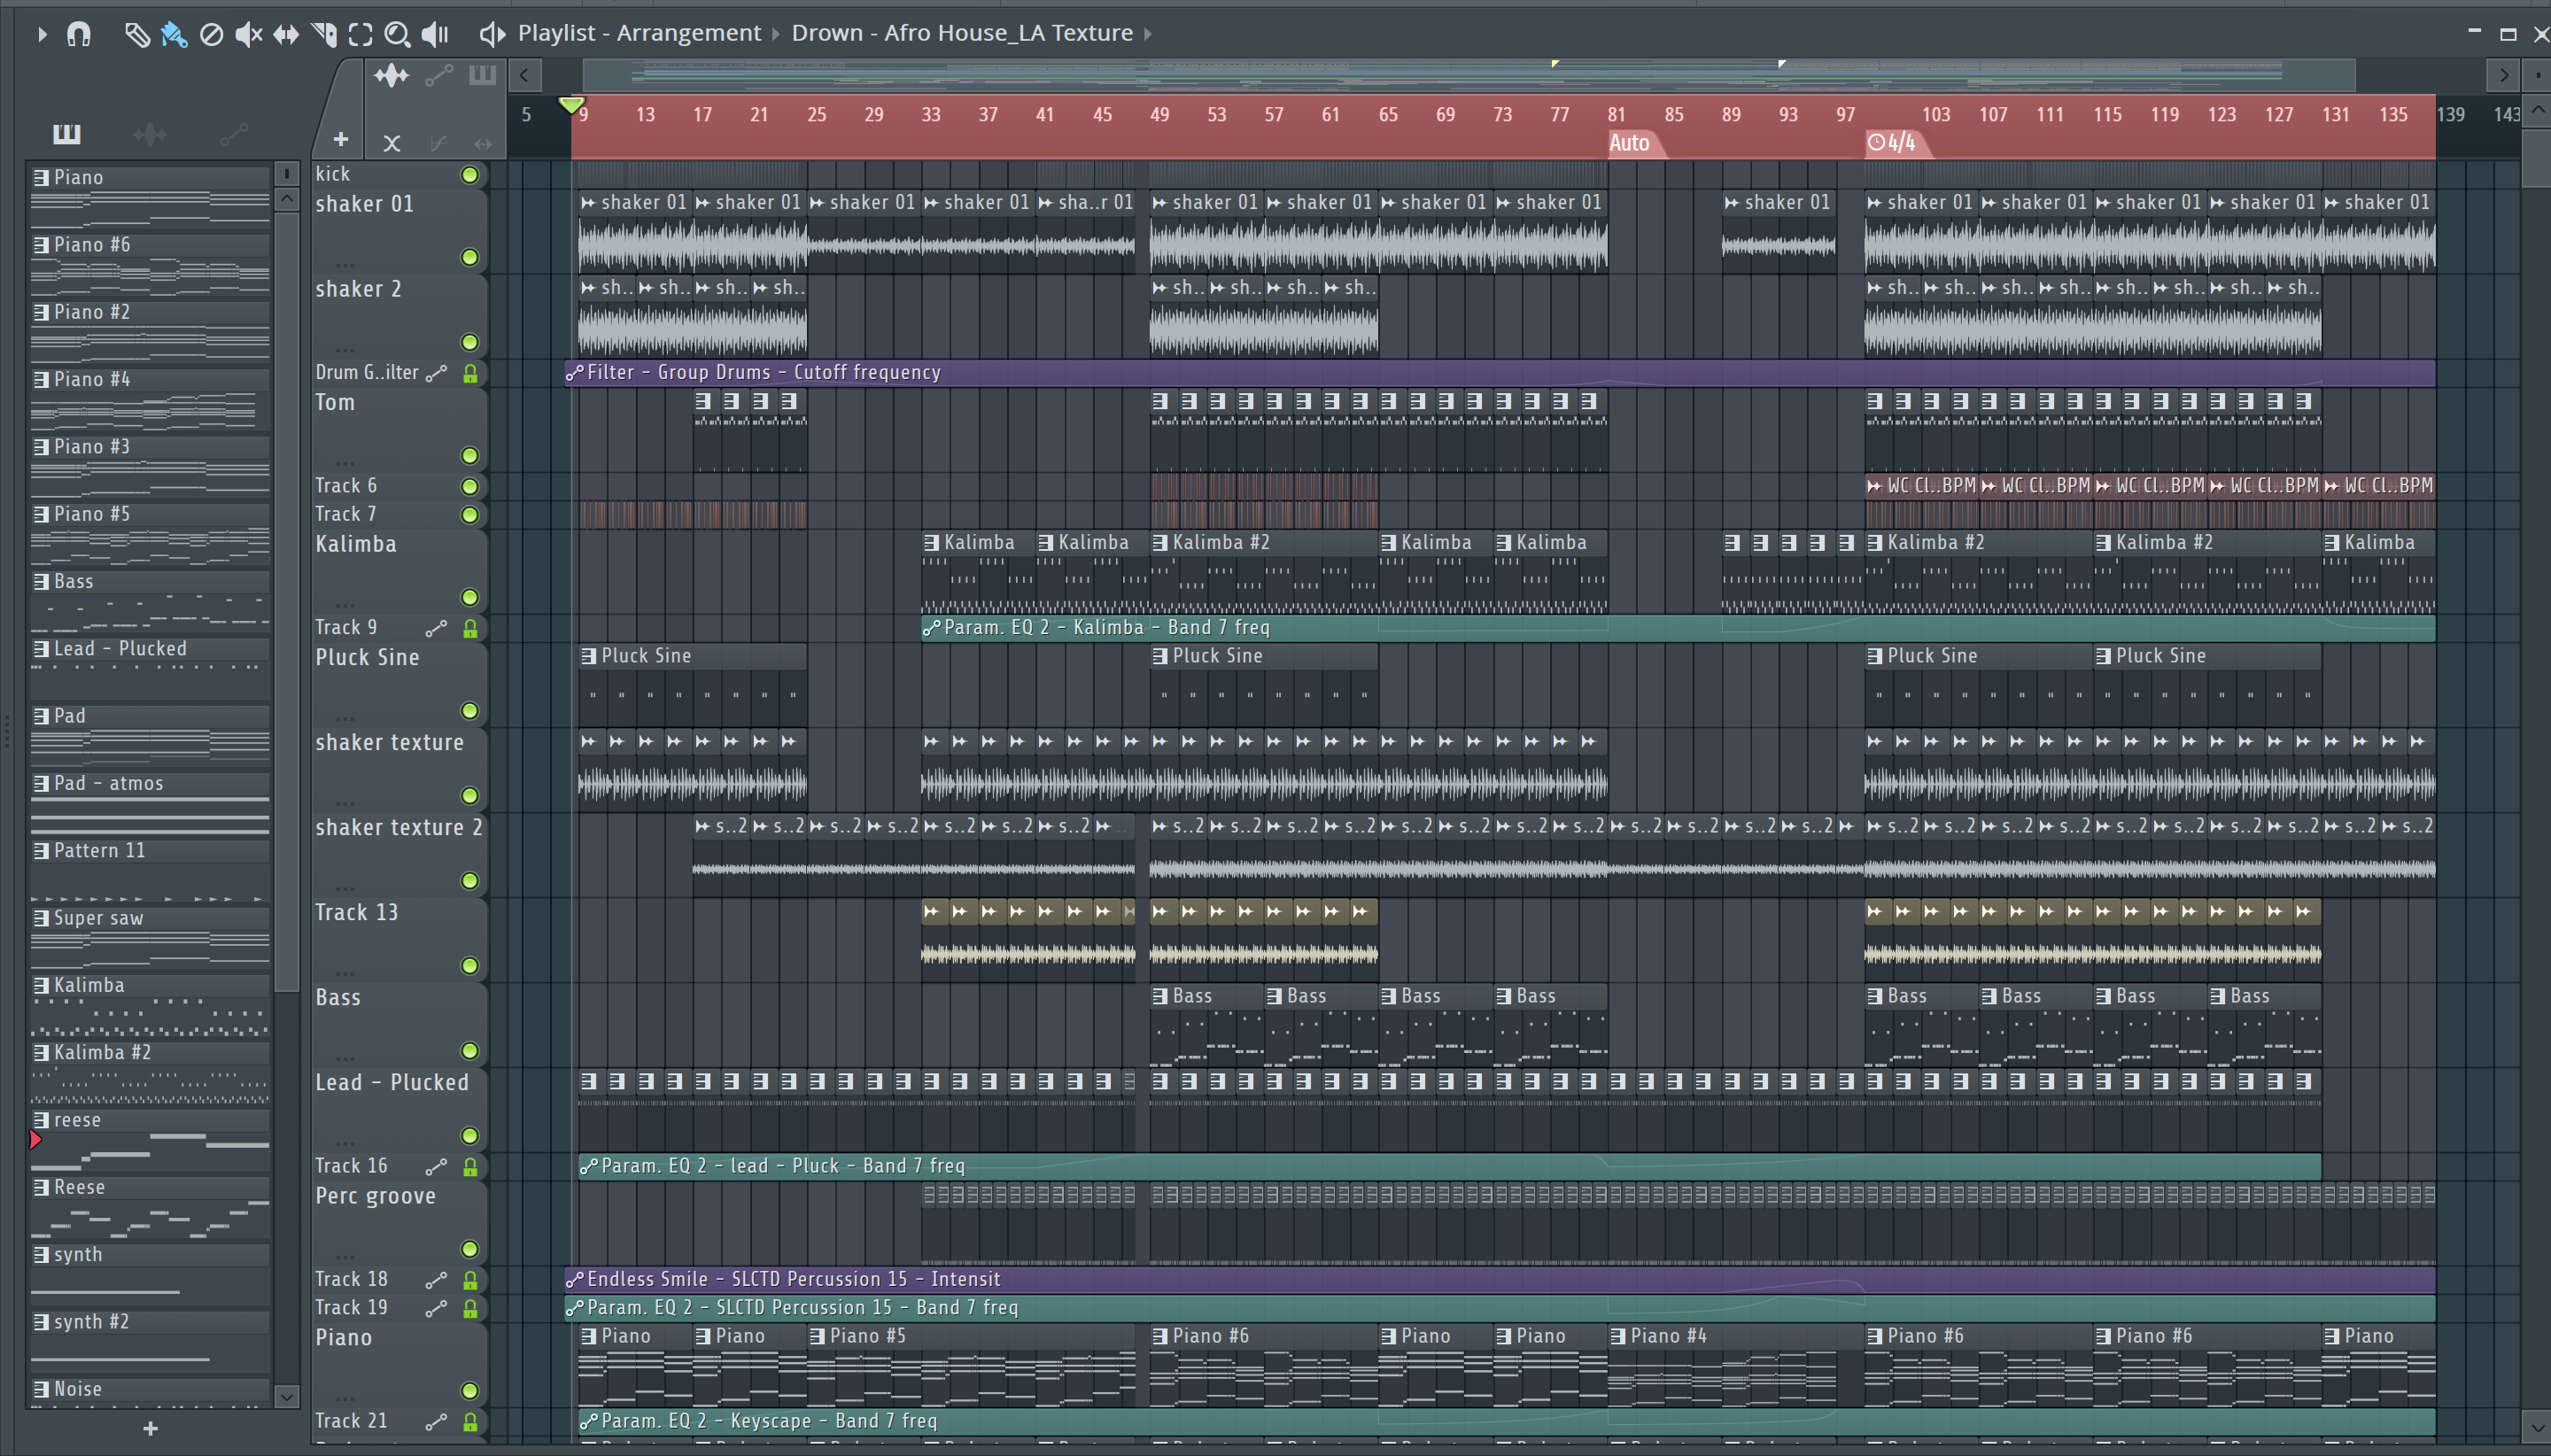Mute the Bass track
This screenshot has width=2551, height=1456.
470,1051
